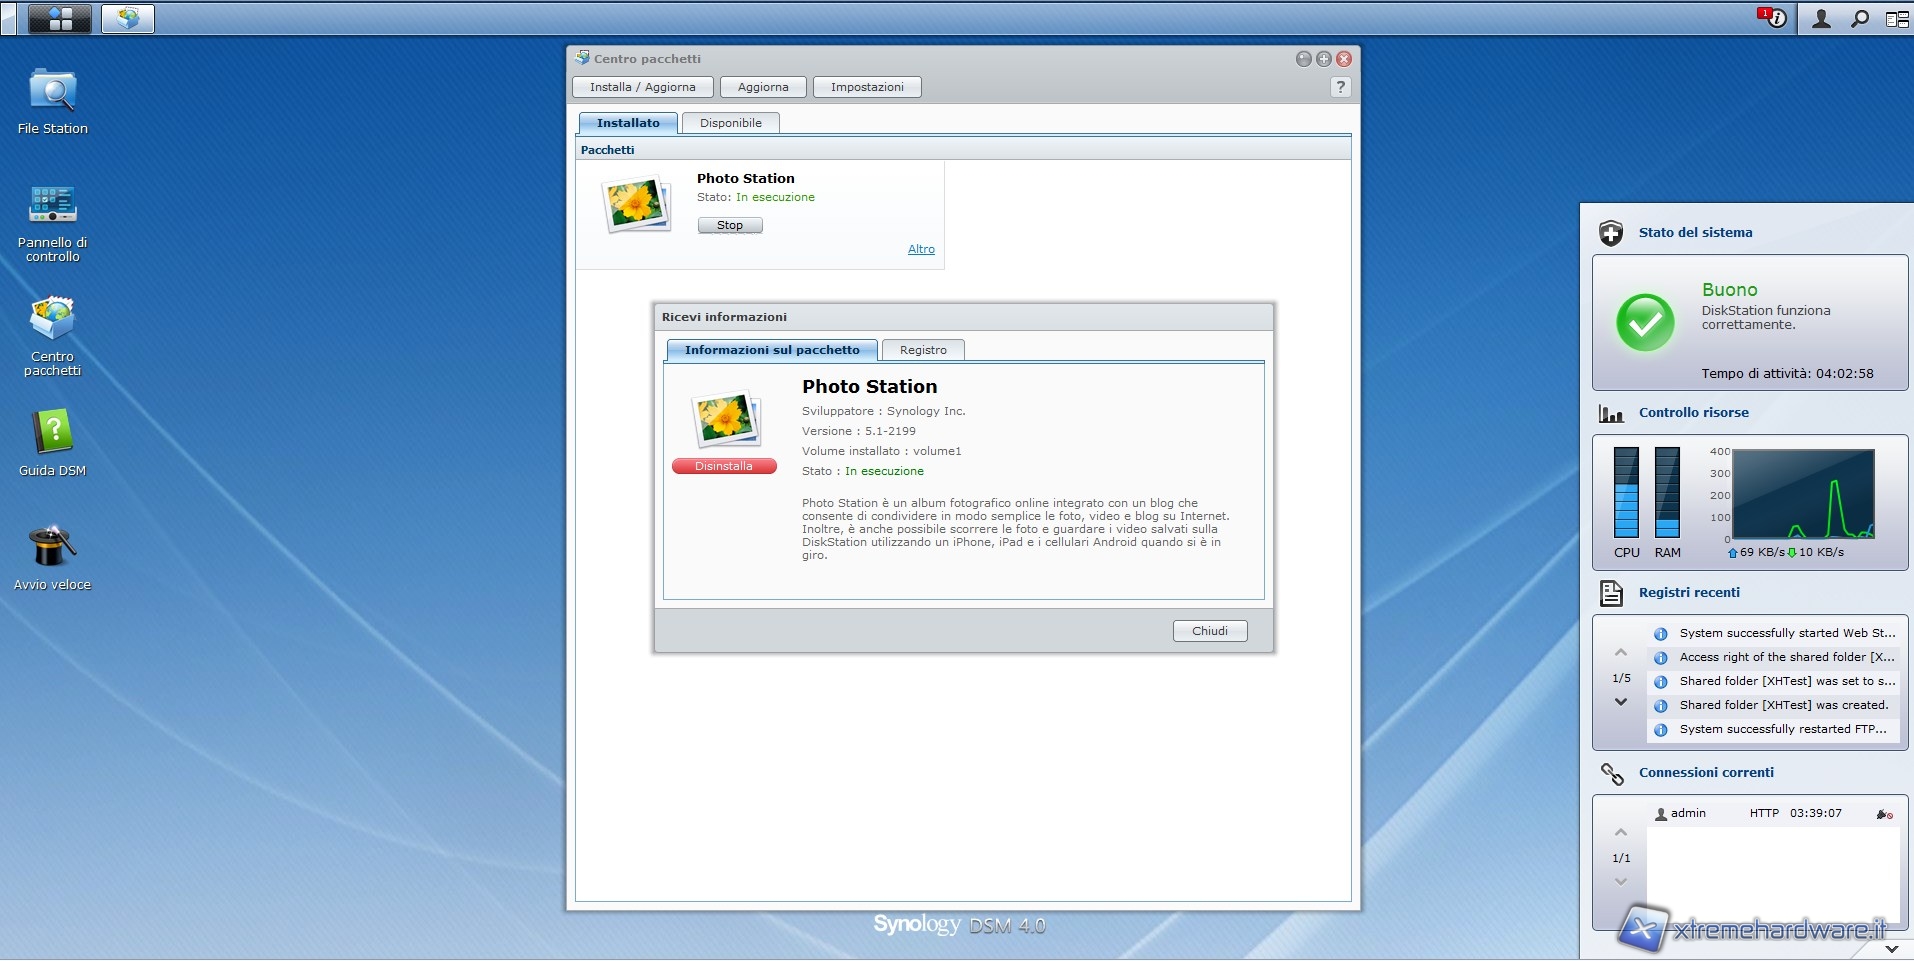
Task: Launch Centro pacchetti from the desktop
Action: (52, 320)
